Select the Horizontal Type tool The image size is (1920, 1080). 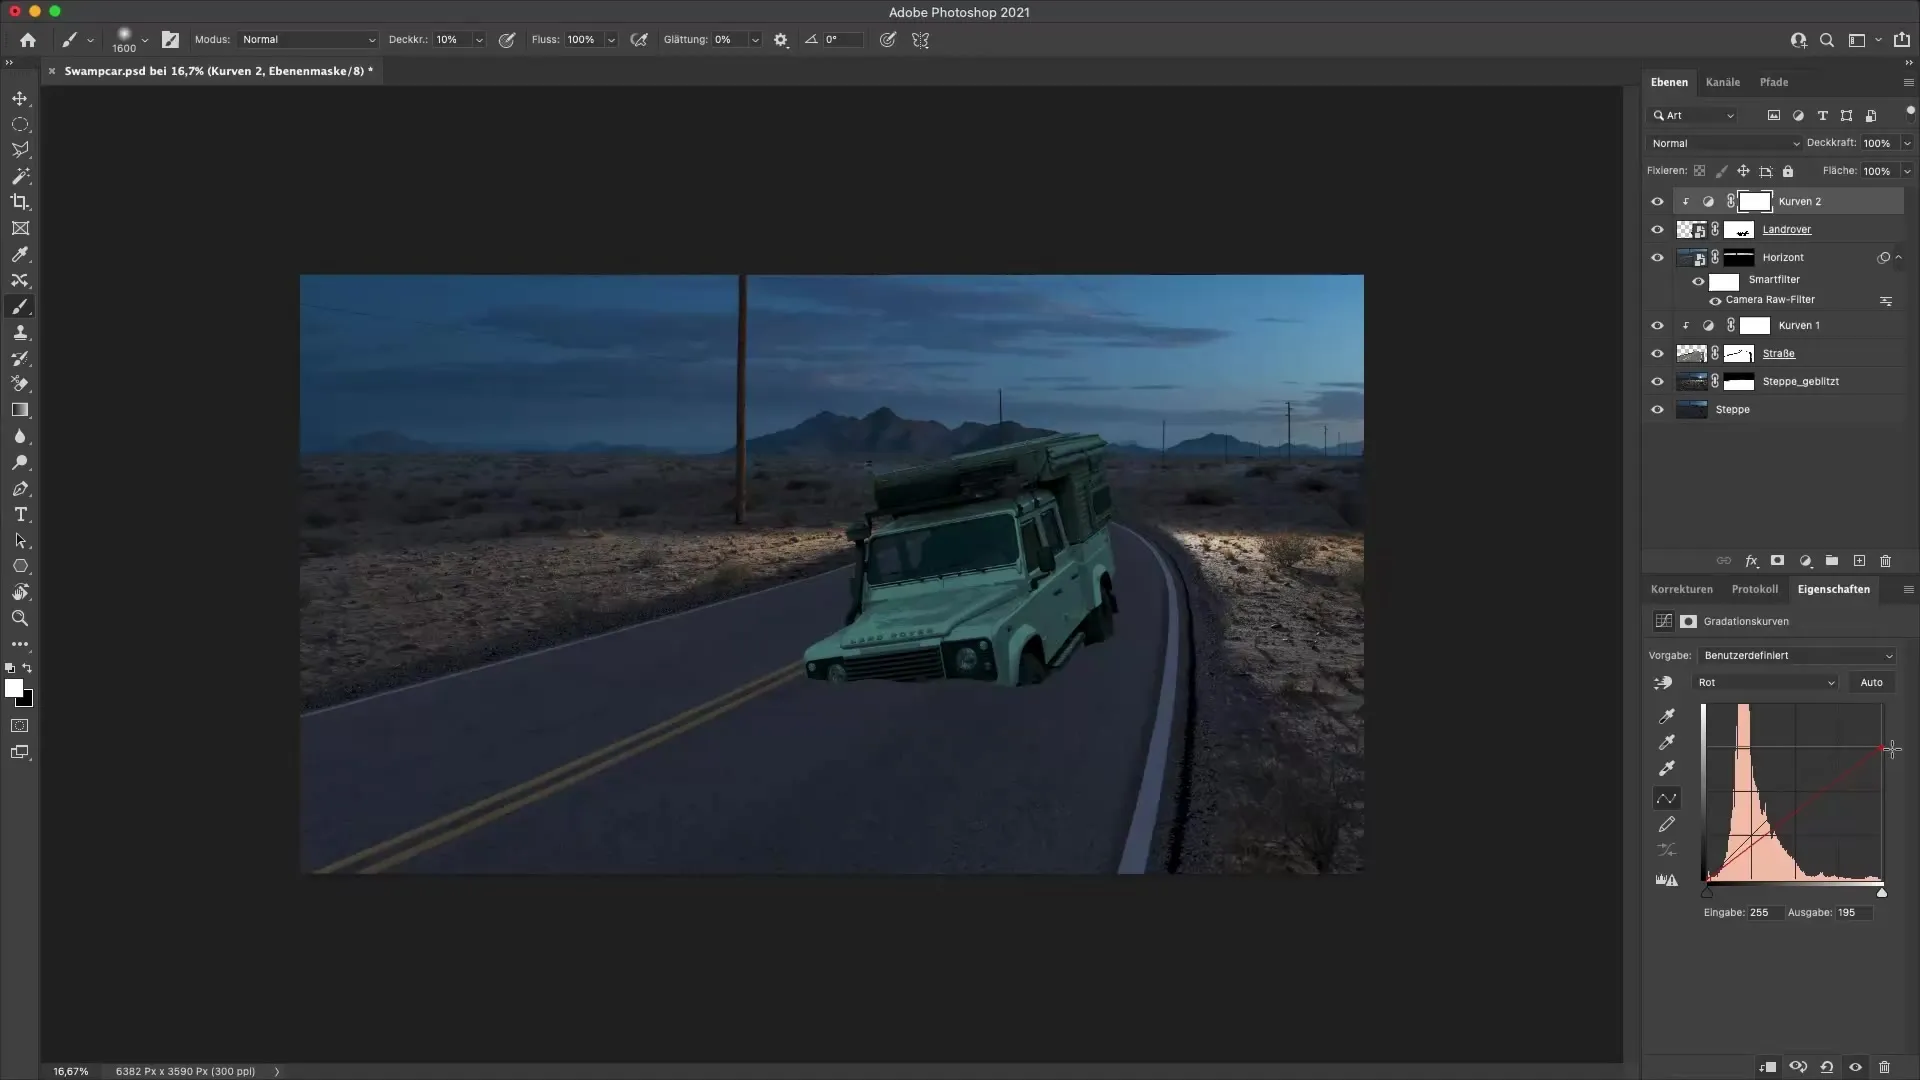[20, 514]
